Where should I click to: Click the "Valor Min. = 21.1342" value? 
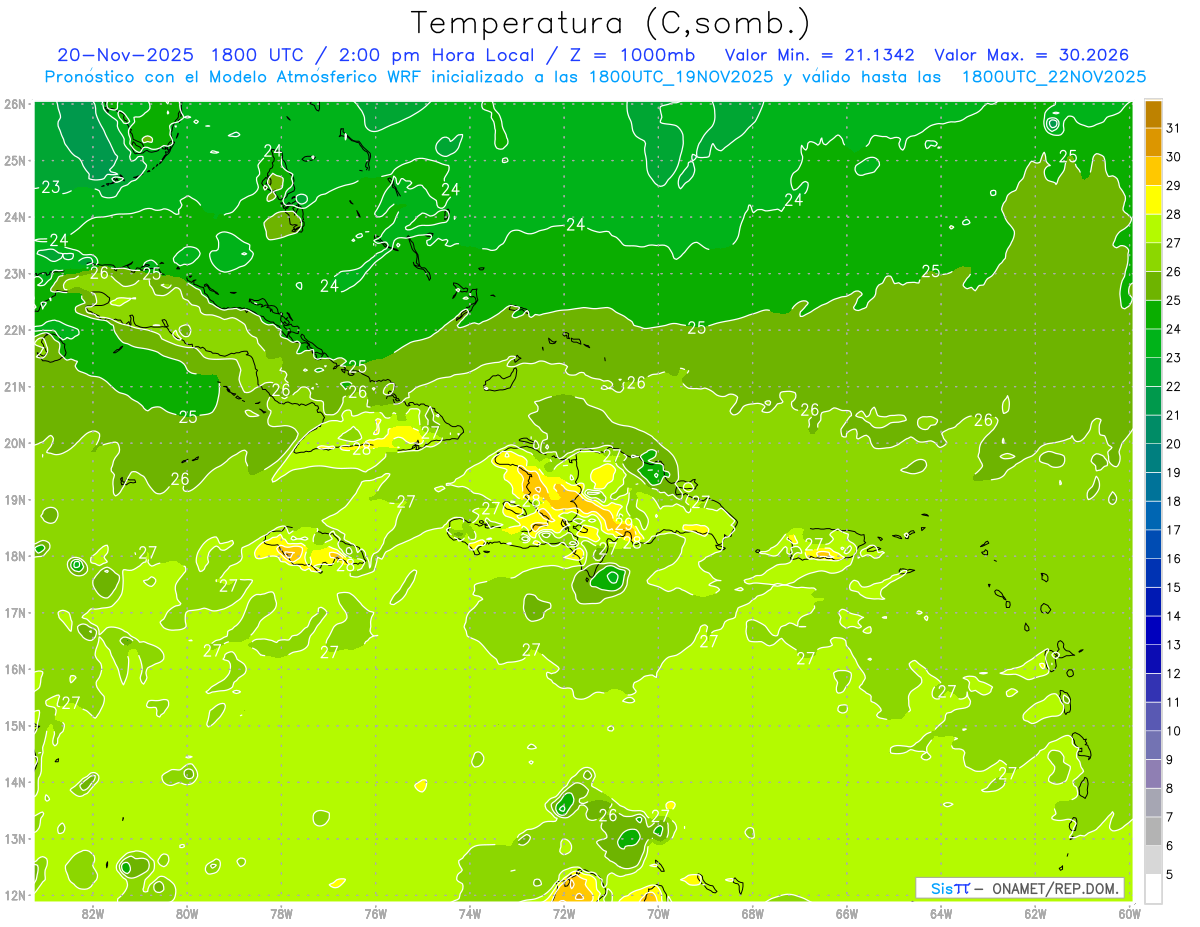click(x=819, y=55)
